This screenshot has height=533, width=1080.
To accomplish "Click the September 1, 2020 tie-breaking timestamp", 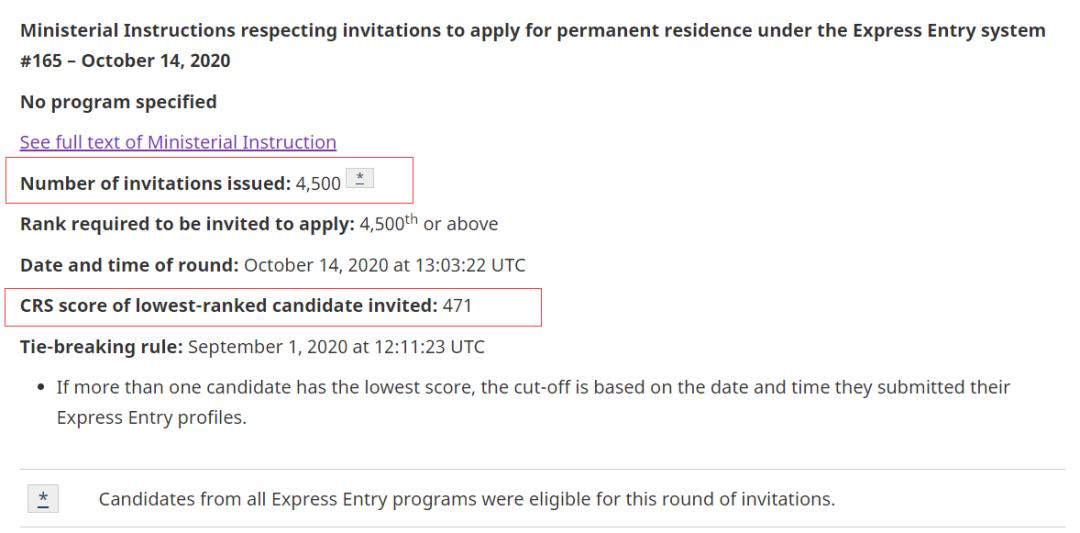I will click(x=336, y=347).
